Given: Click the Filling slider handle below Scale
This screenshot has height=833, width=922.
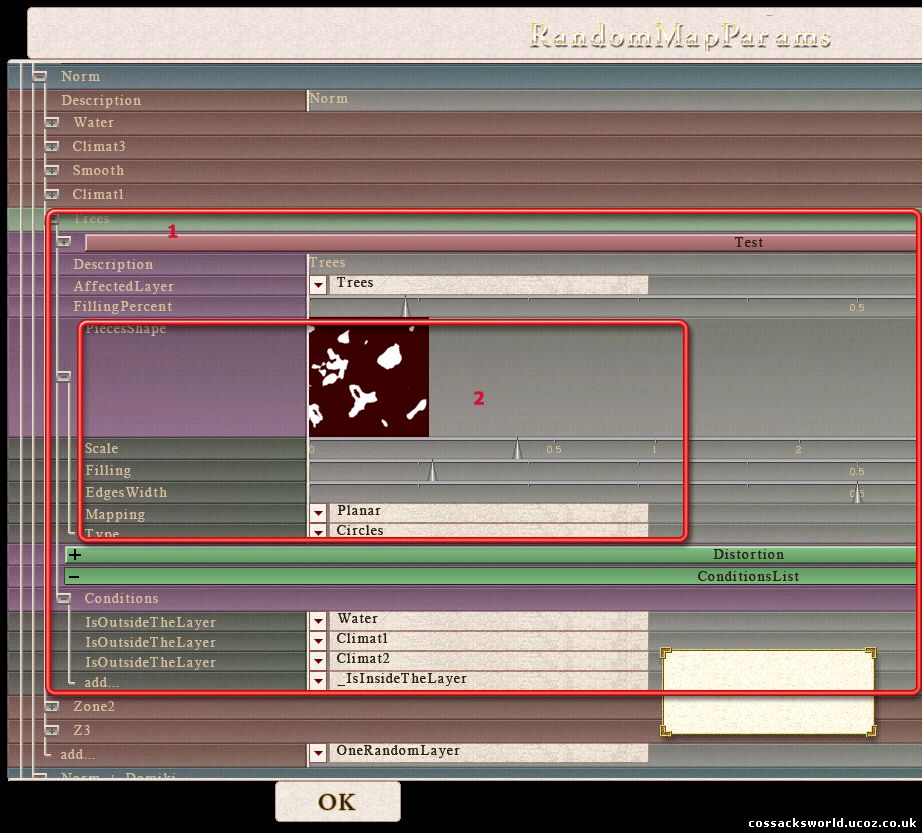Looking at the screenshot, I should click(432, 471).
